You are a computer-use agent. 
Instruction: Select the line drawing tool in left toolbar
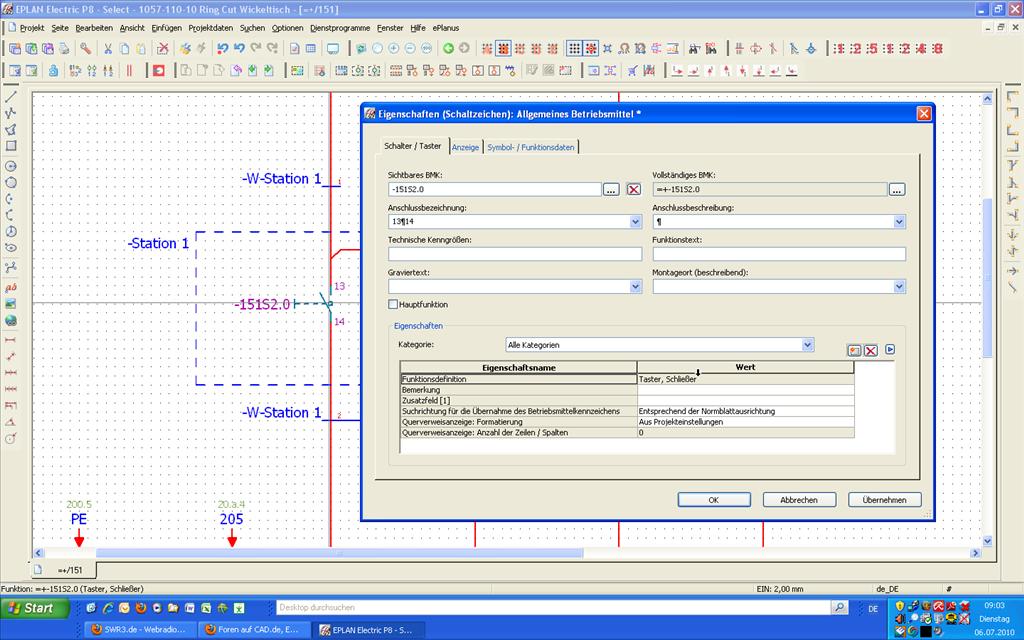point(11,97)
